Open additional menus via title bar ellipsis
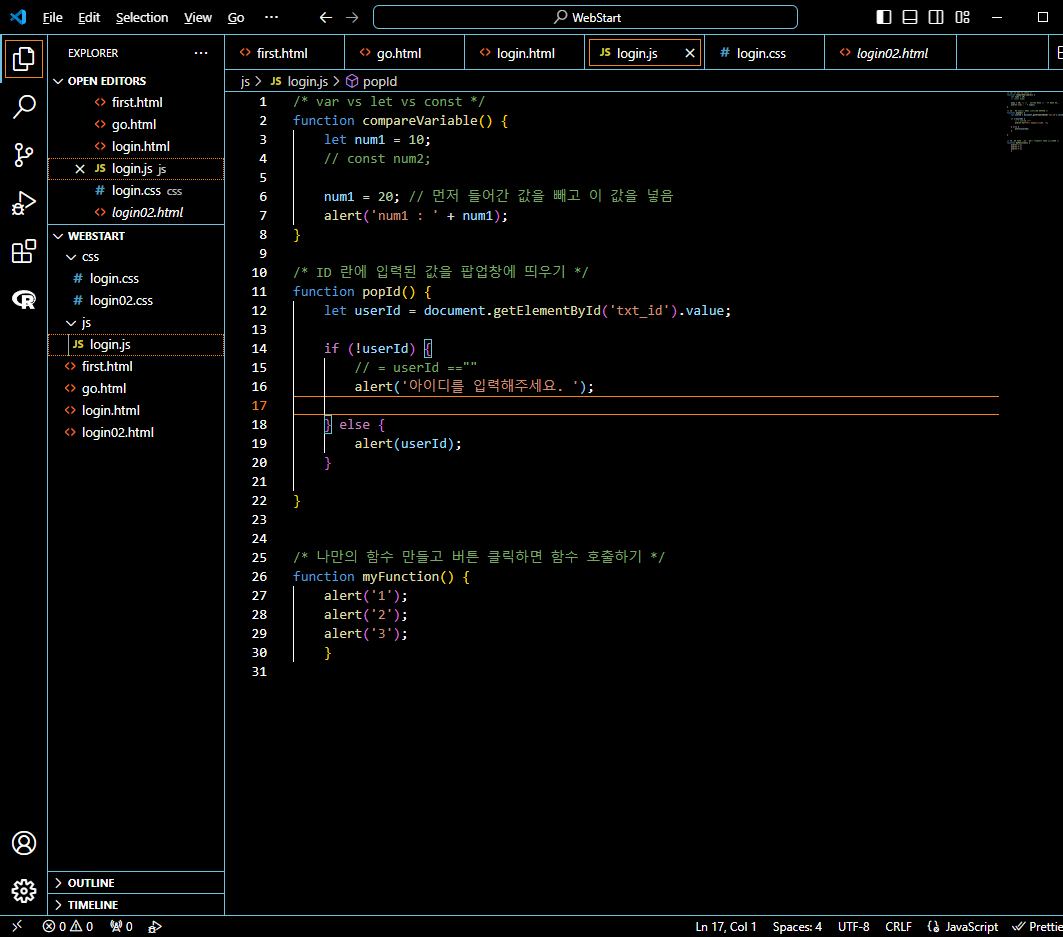This screenshot has width=1063, height=937. point(271,17)
